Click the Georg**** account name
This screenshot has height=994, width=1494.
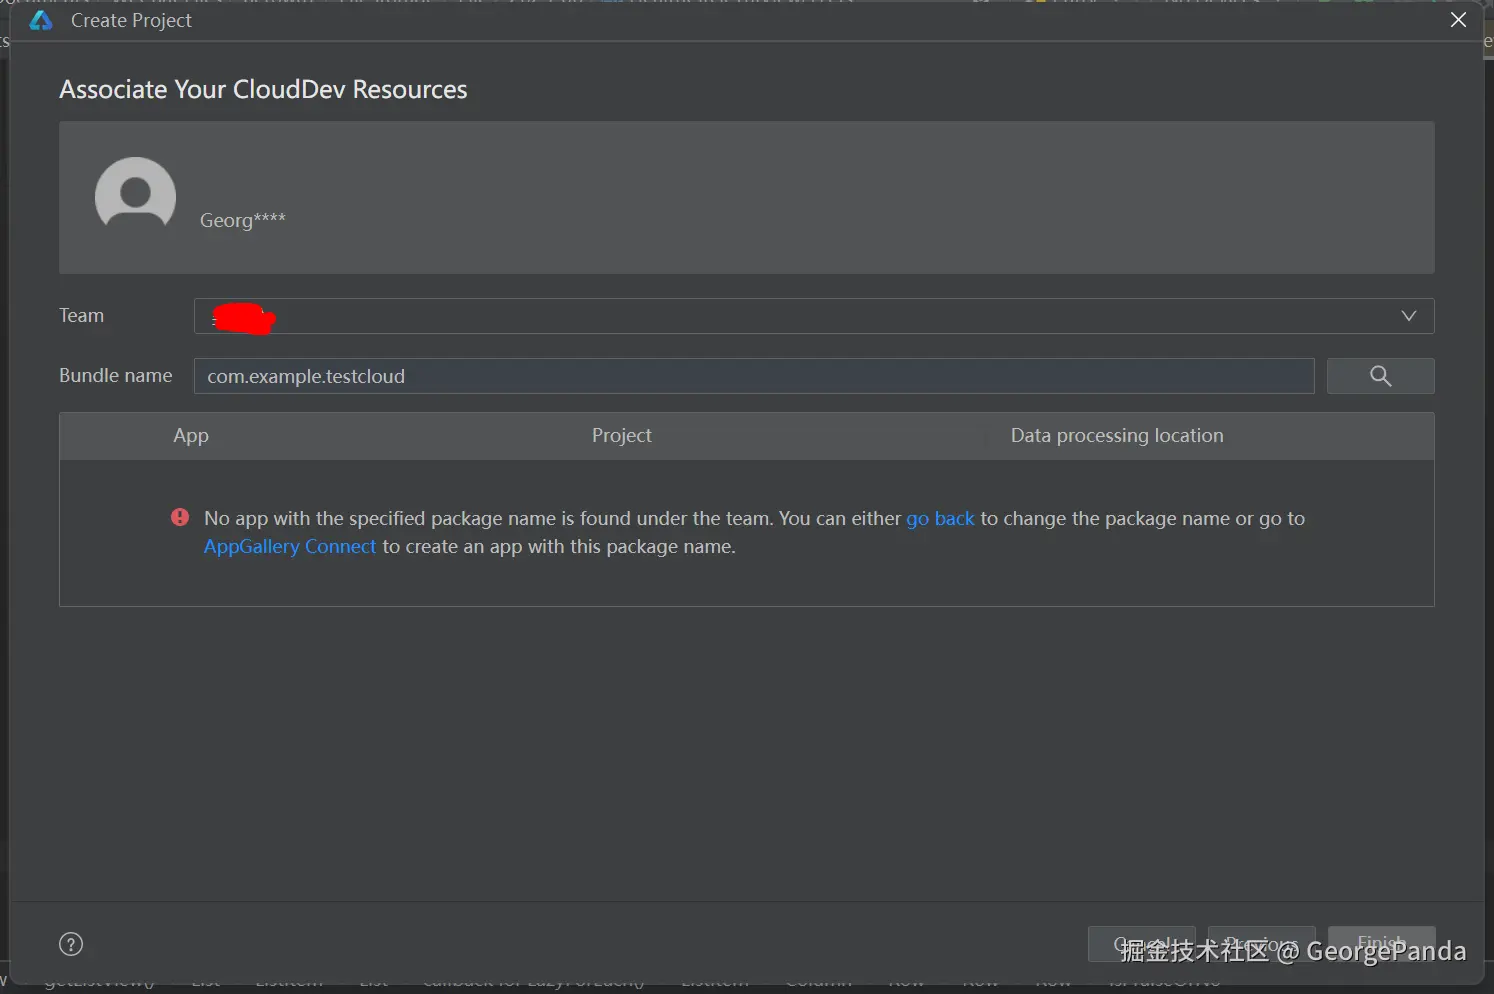pos(242,220)
